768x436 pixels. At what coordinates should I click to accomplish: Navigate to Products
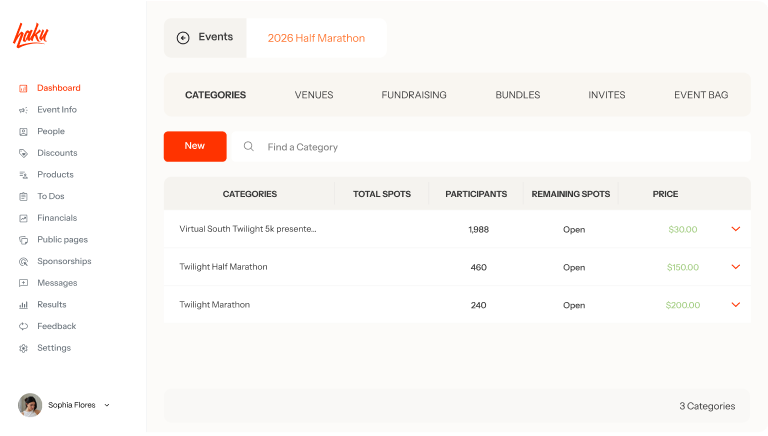pos(55,174)
